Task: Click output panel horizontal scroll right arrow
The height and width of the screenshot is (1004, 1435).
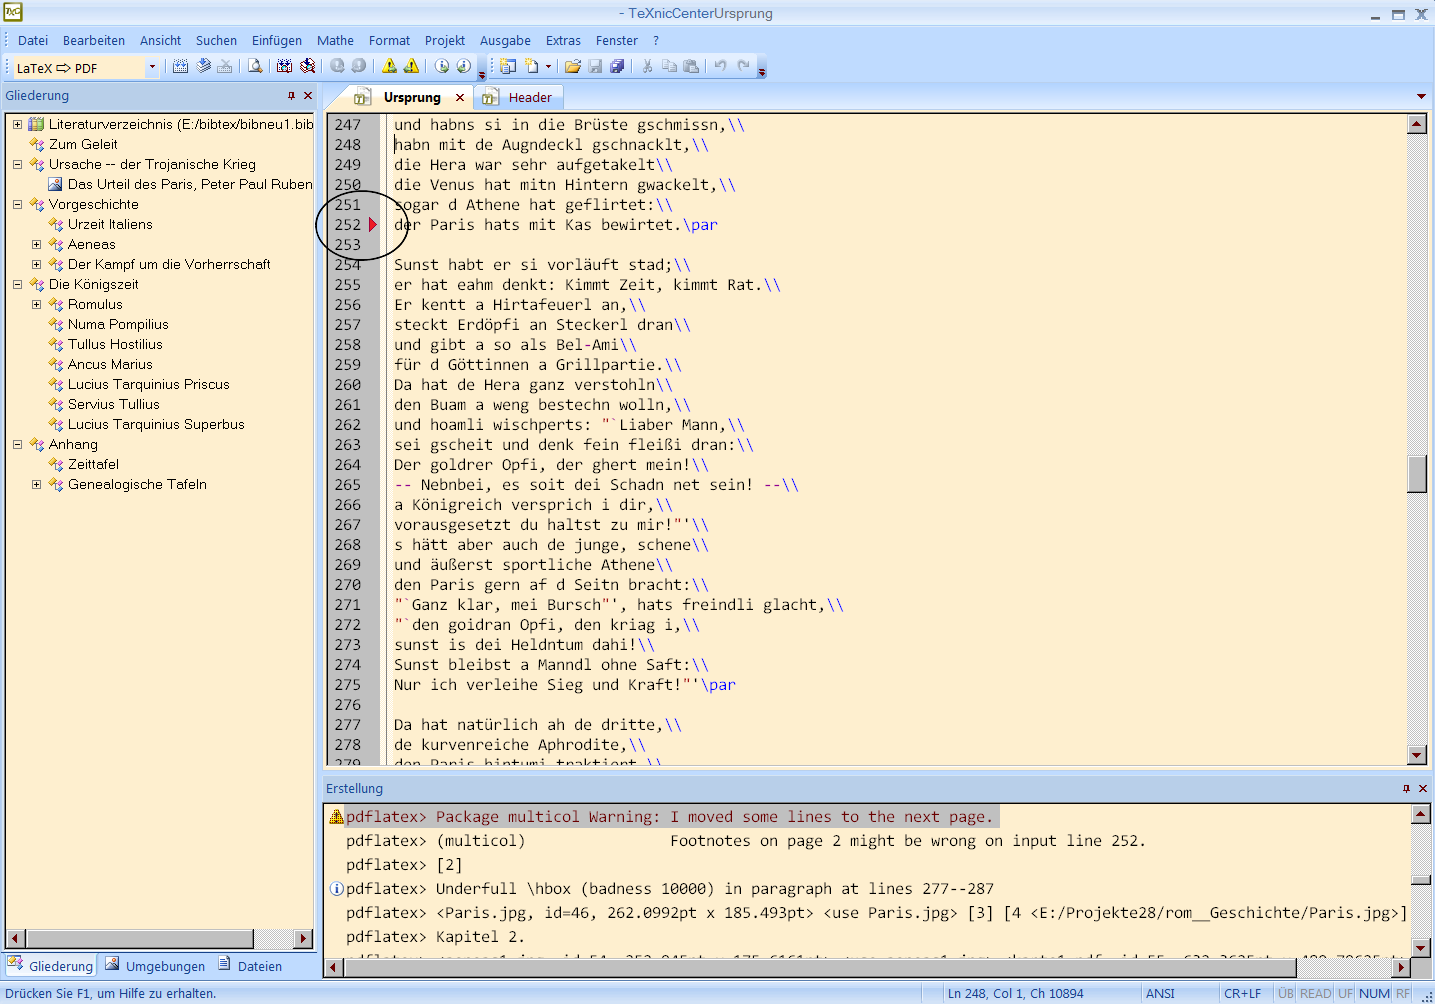Action: point(1401,967)
